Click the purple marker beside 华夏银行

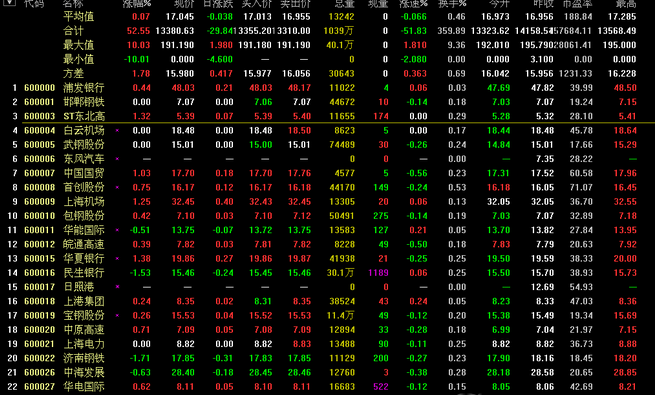pos(117,258)
